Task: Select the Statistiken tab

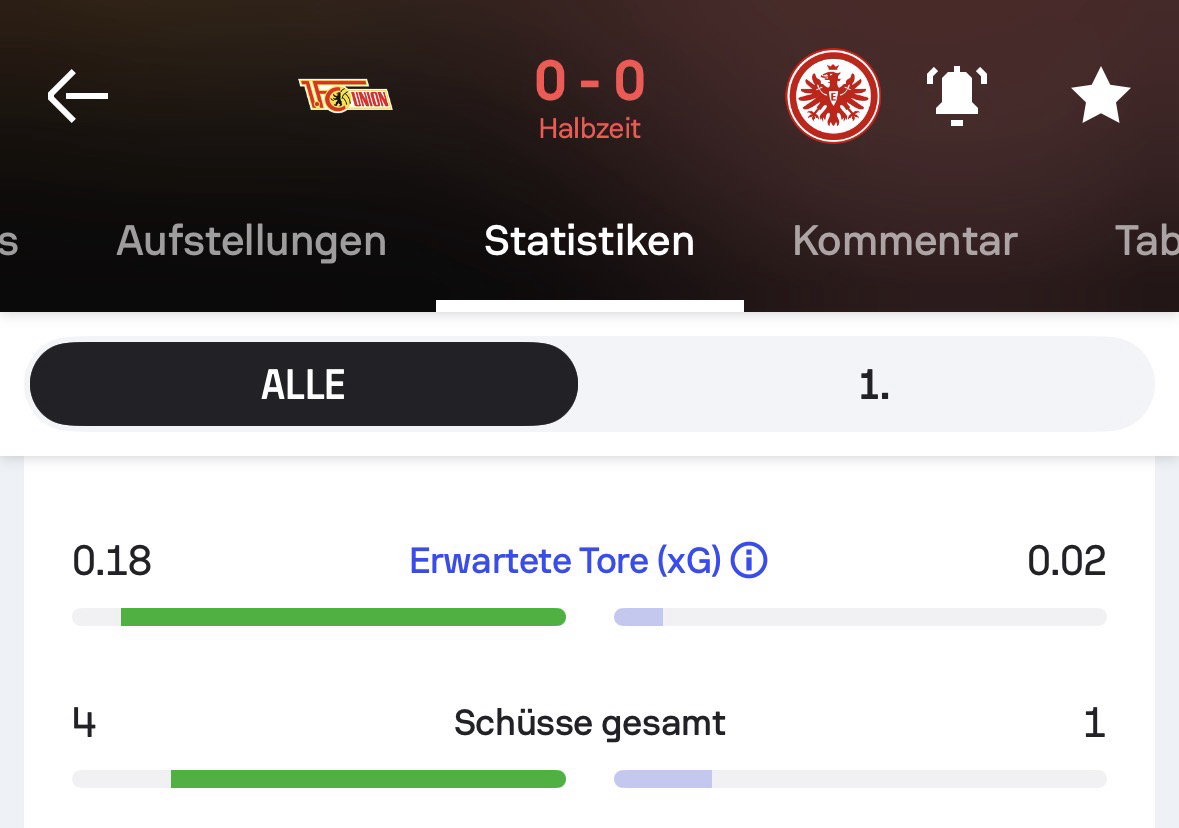Action: pos(589,241)
